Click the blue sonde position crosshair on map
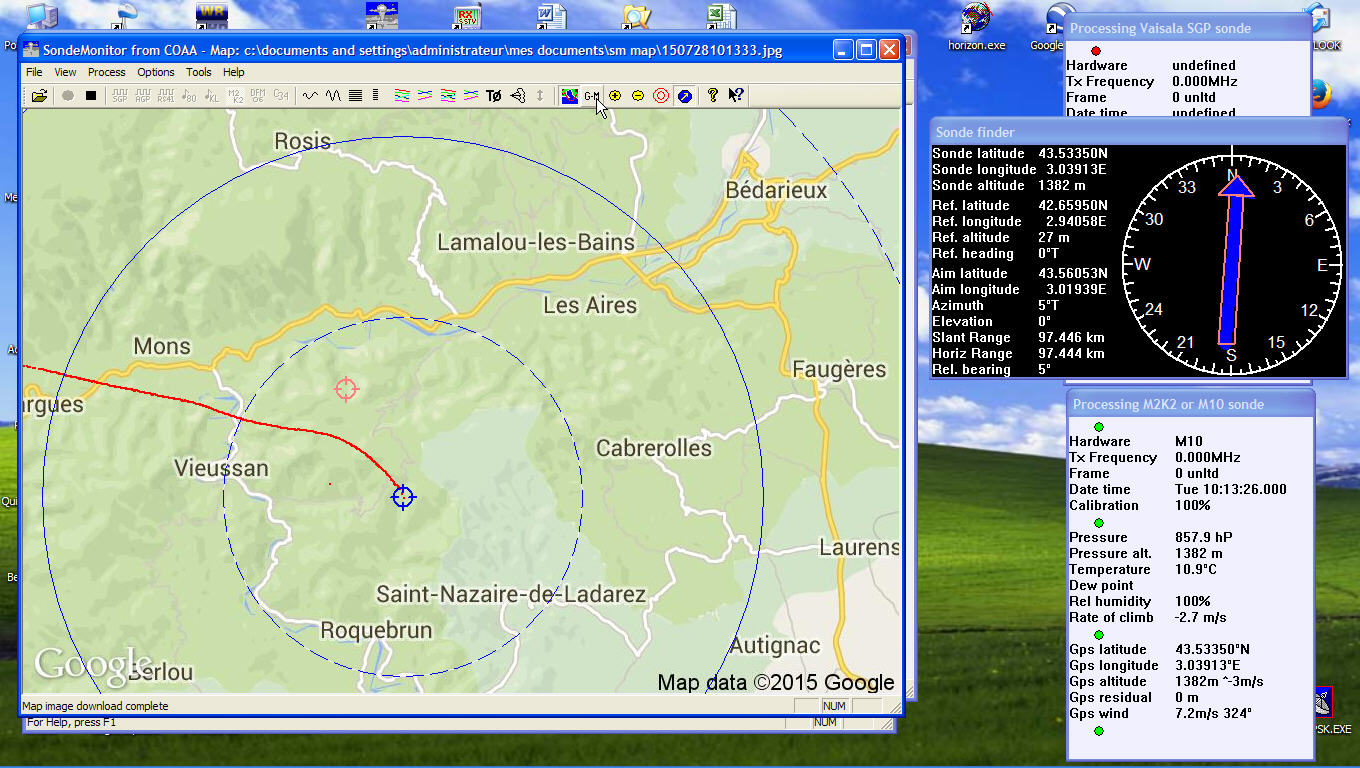The image size is (1360, 768). [x=403, y=496]
